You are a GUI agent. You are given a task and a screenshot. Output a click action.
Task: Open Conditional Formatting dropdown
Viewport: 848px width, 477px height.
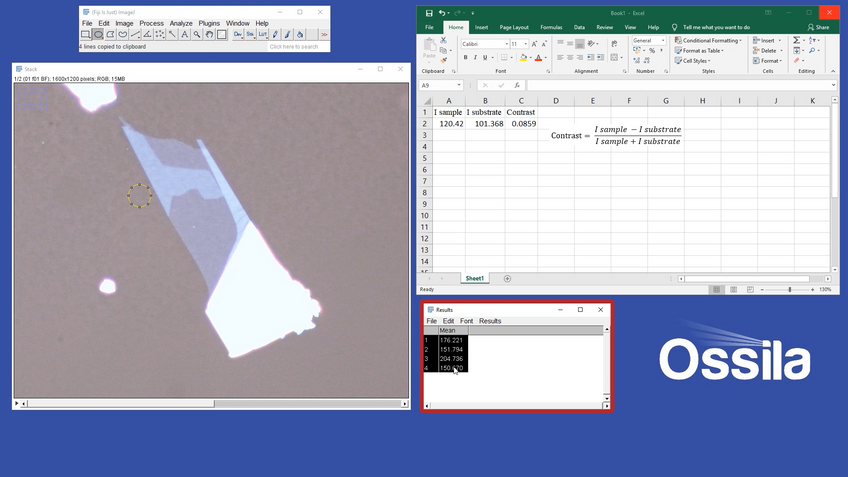point(708,41)
